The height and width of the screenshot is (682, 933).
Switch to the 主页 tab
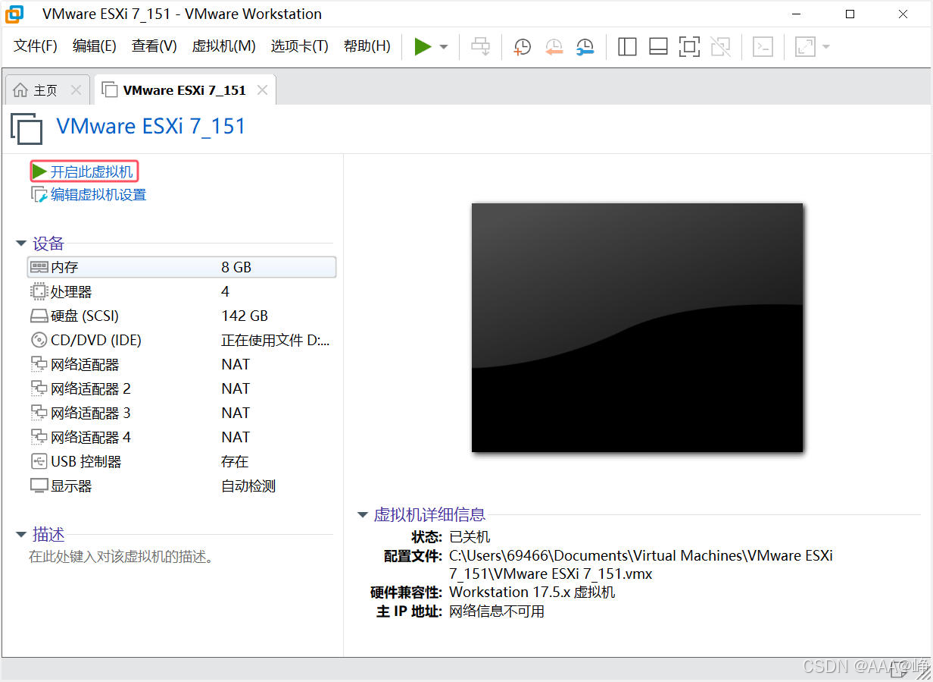pos(45,90)
